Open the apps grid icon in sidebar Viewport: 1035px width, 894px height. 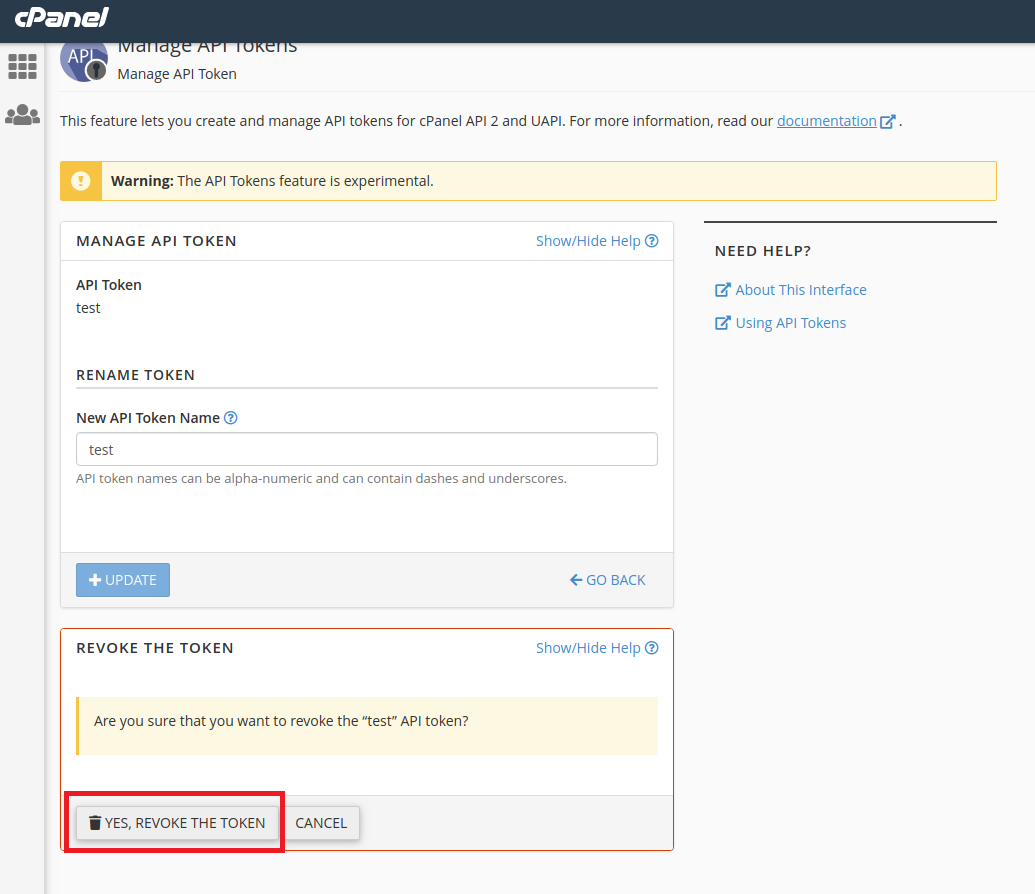[x=22, y=66]
